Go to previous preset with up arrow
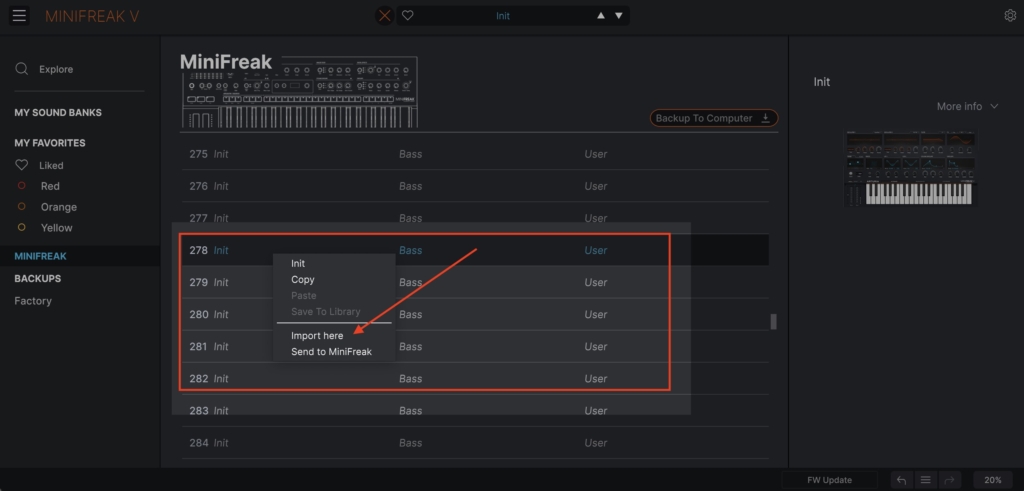This screenshot has width=1024, height=491. coord(600,15)
